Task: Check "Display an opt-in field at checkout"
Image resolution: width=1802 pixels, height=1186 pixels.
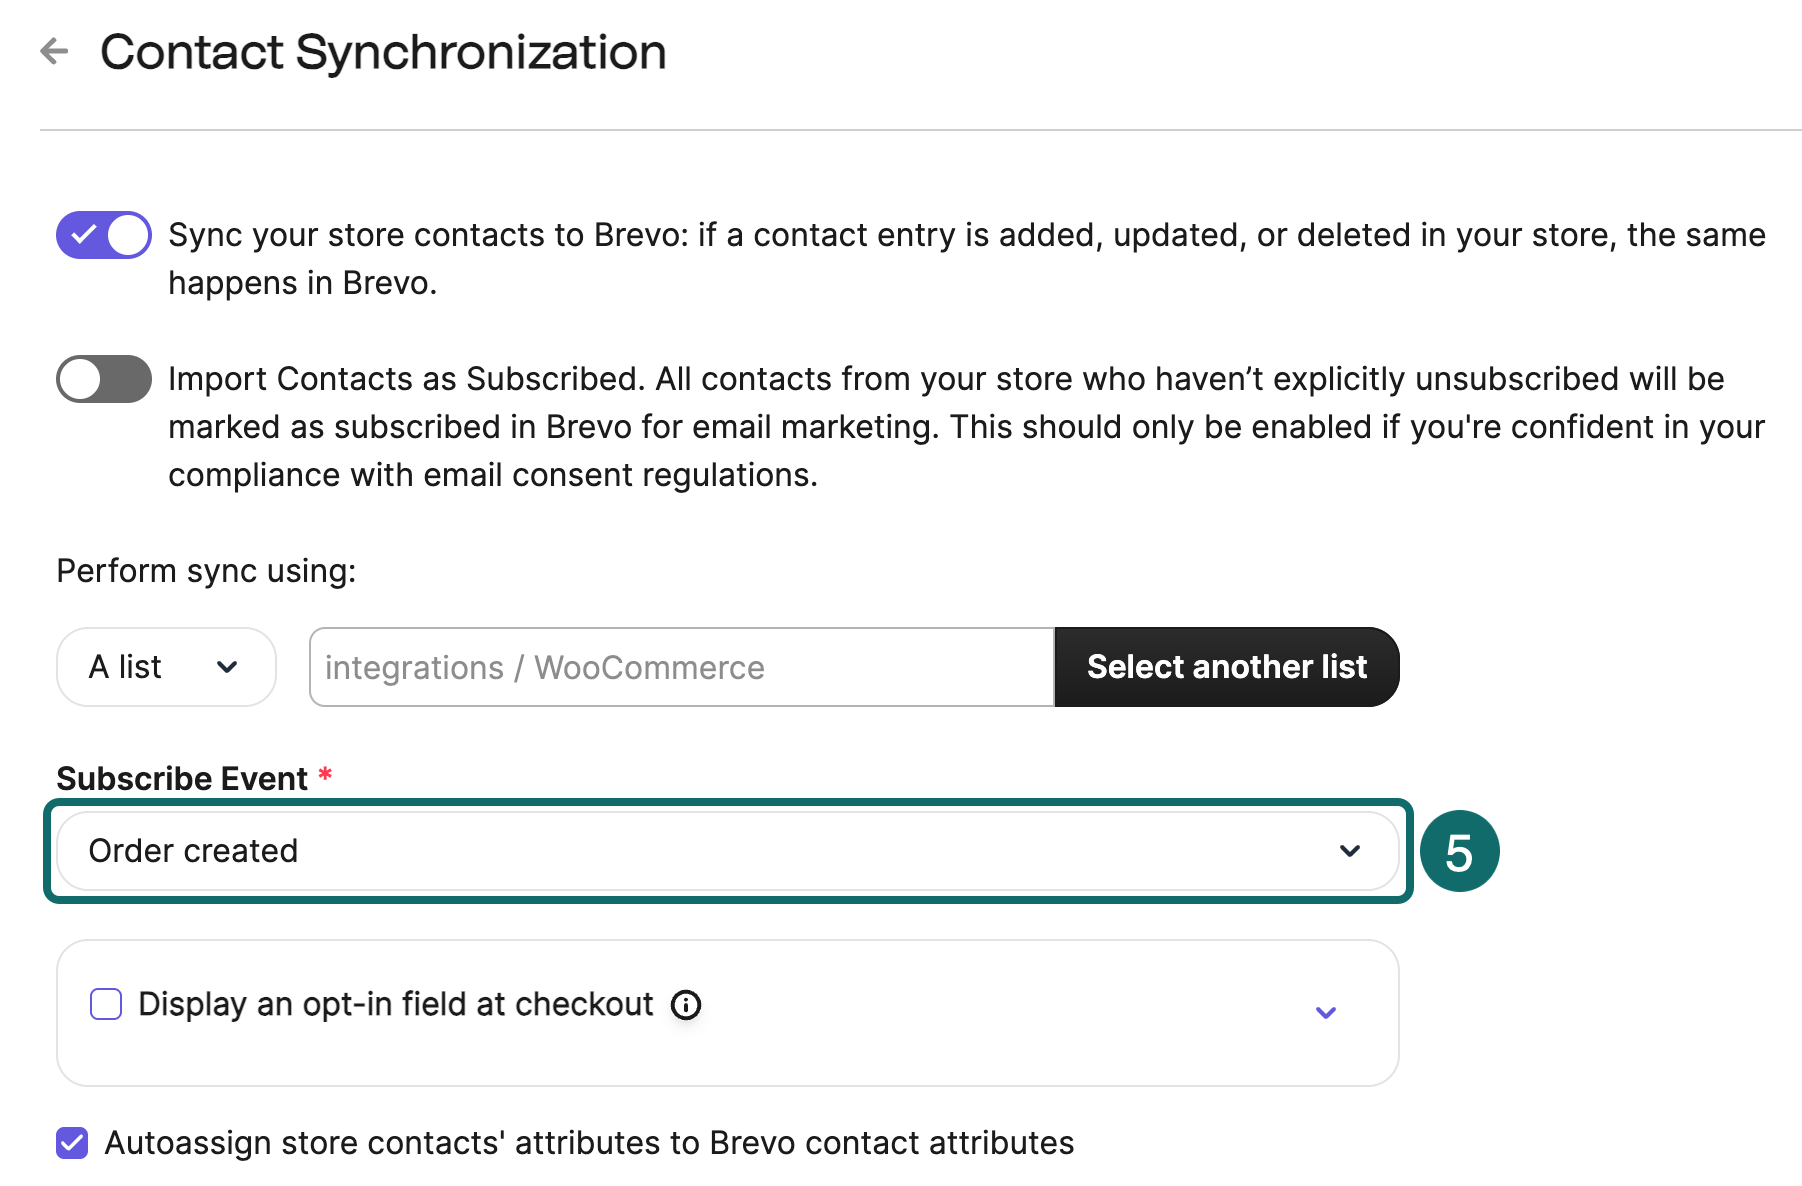Action: pos(105,1004)
